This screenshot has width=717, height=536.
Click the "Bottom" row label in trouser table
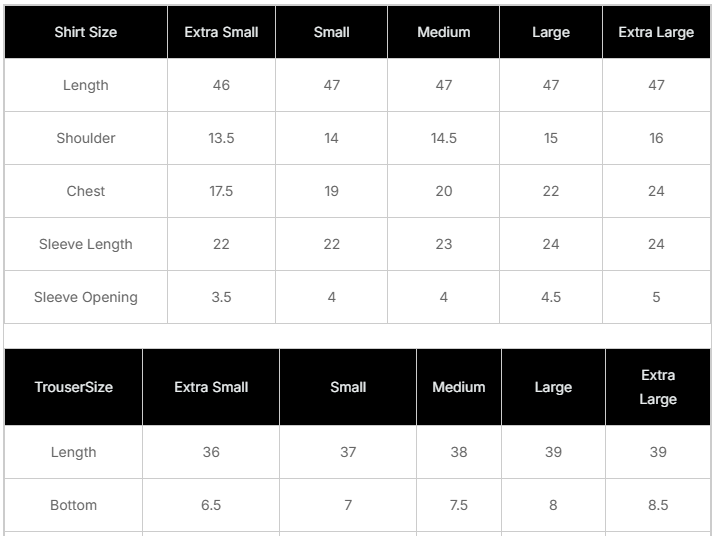(x=74, y=505)
